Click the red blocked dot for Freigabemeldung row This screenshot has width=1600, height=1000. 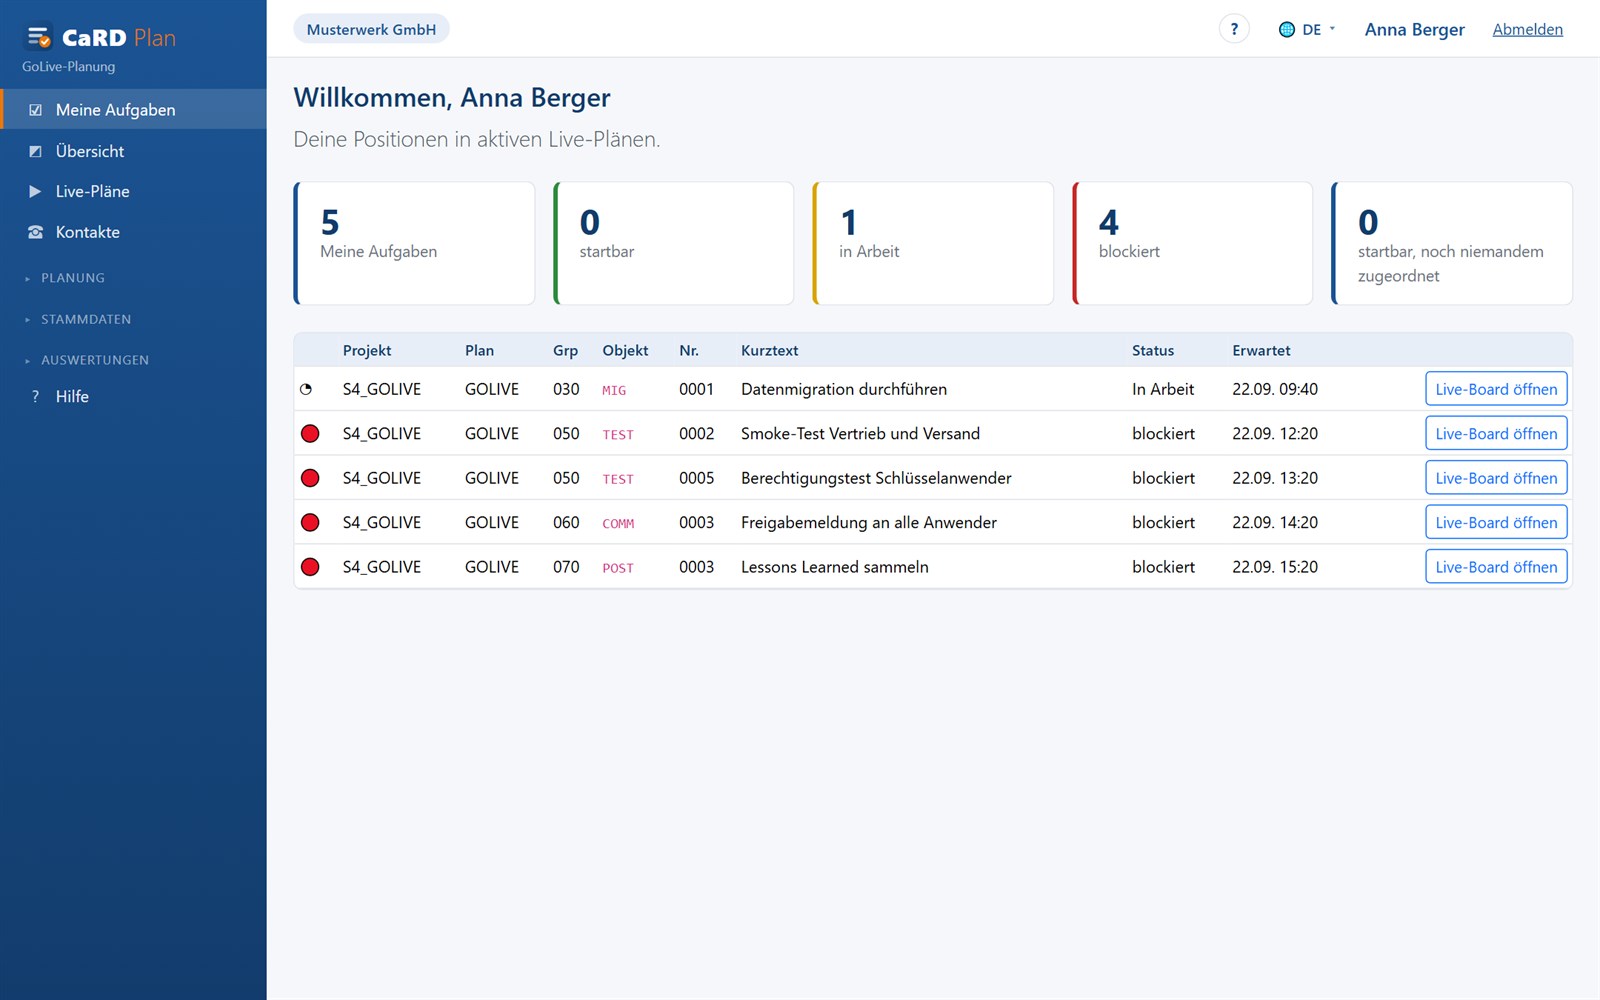click(x=310, y=522)
